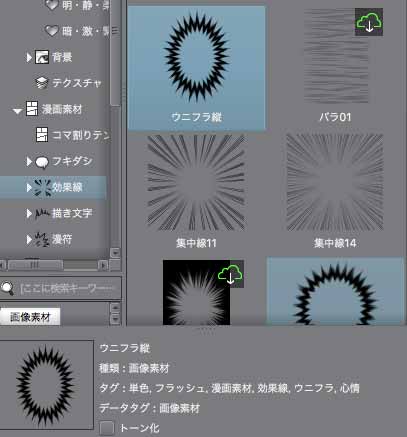Click the フキダシ speech bubble icon
This screenshot has height=437, width=407.
point(42,162)
